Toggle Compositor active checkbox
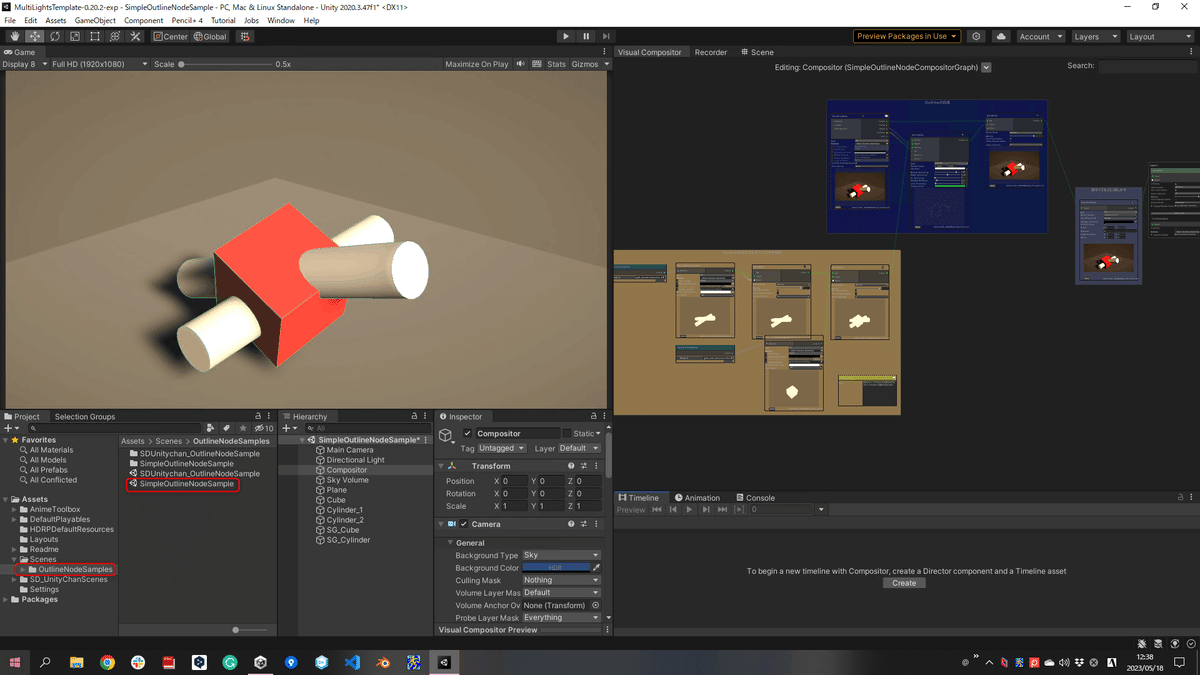This screenshot has height=675, width=1200. click(x=467, y=434)
